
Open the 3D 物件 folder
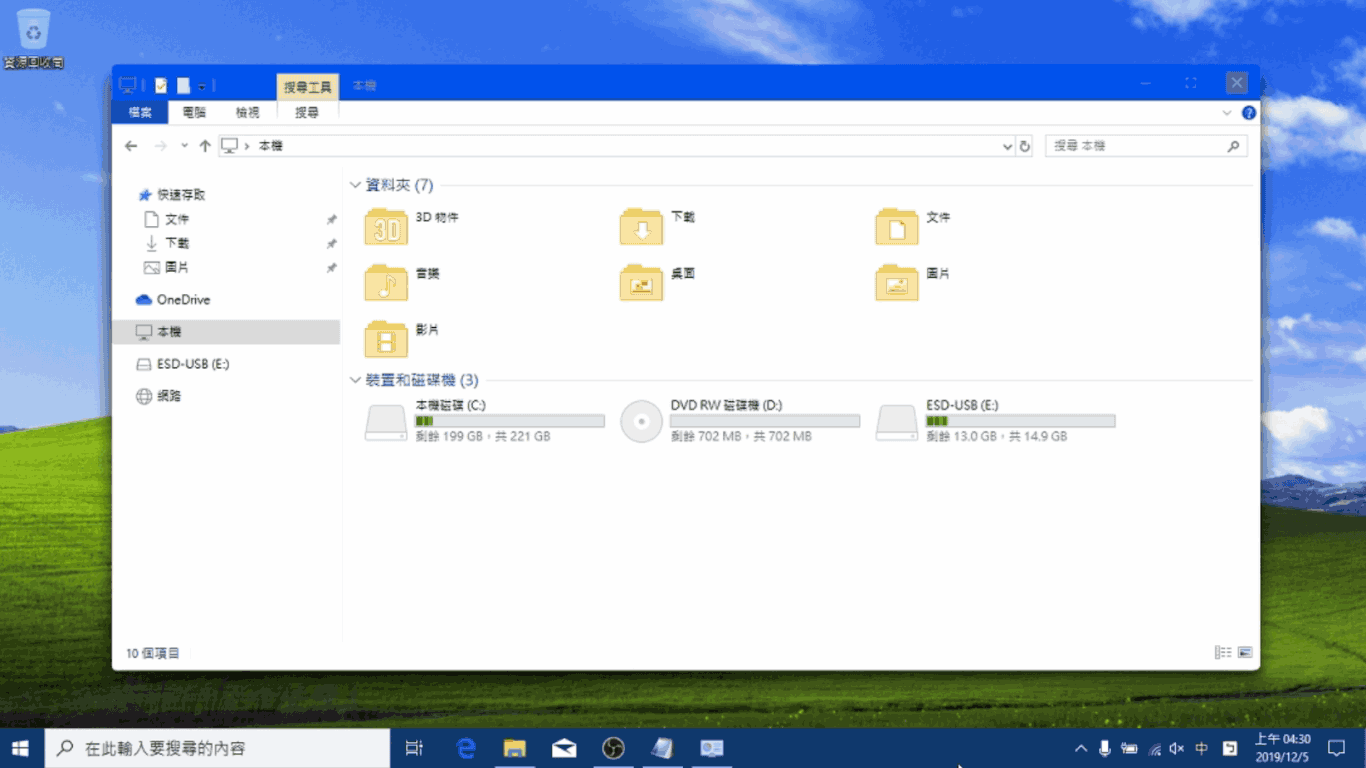pos(412,227)
